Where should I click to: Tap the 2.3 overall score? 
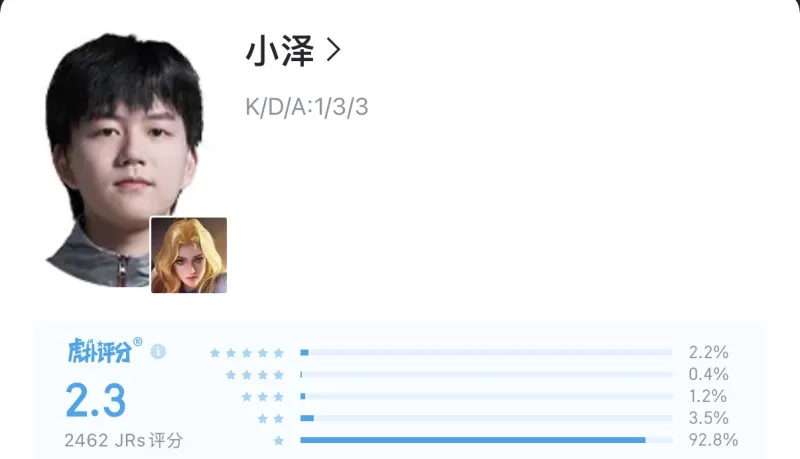point(95,400)
